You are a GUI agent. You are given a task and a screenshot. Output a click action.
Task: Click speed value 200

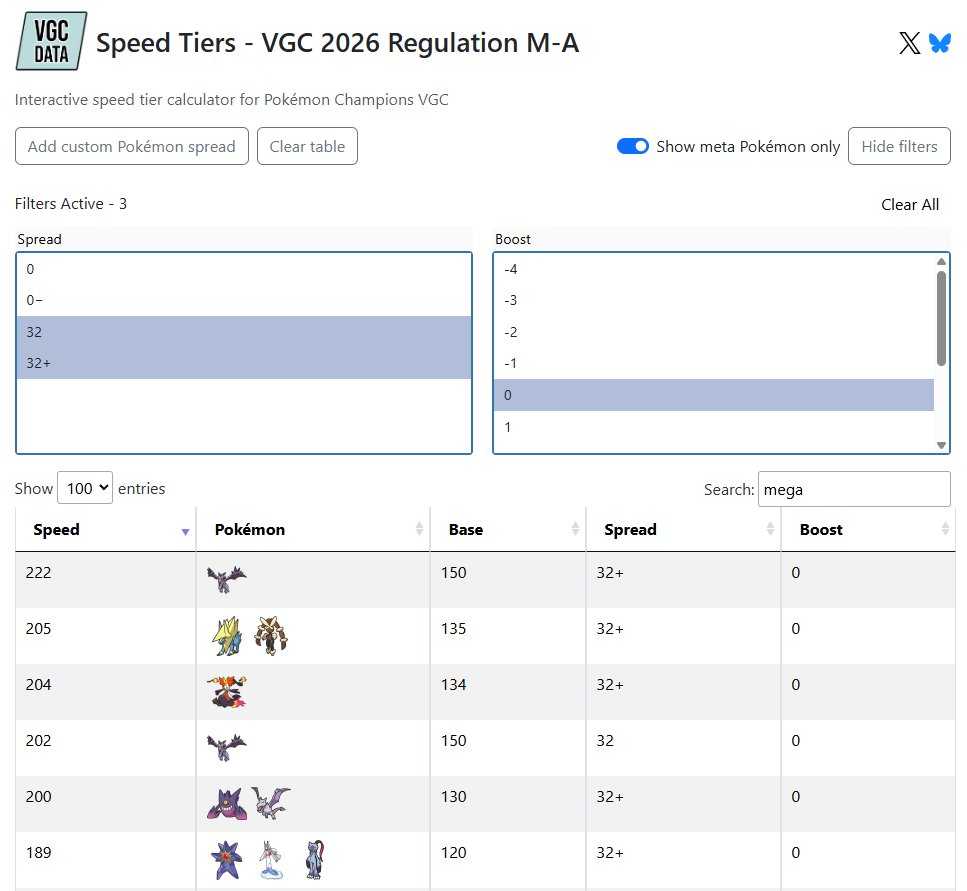click(x=38, y=797)
